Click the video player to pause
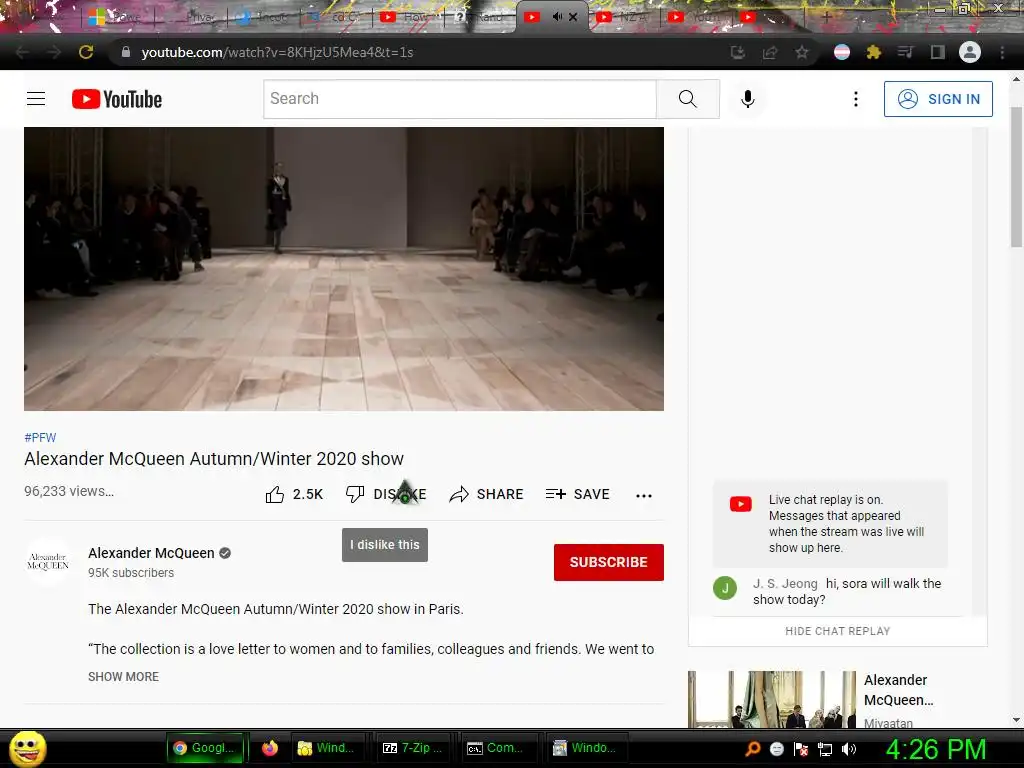Image resolution: width=1024 pixels, height=768 pixels. pos(344,269)
